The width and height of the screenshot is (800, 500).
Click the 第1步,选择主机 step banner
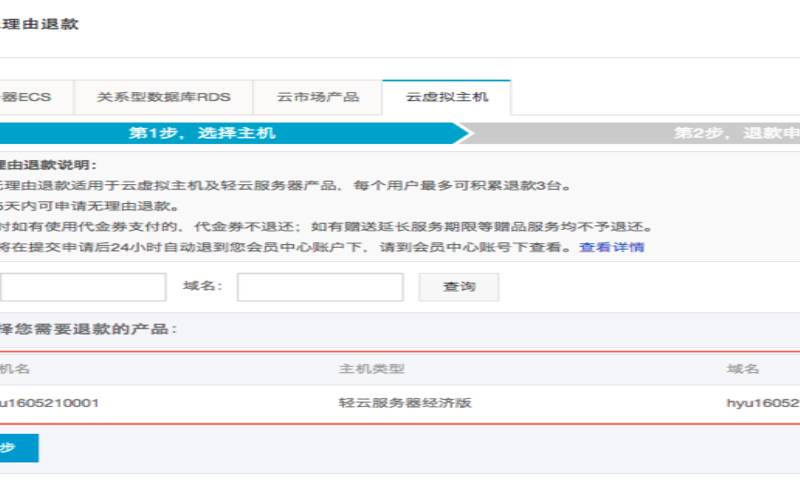232,133
